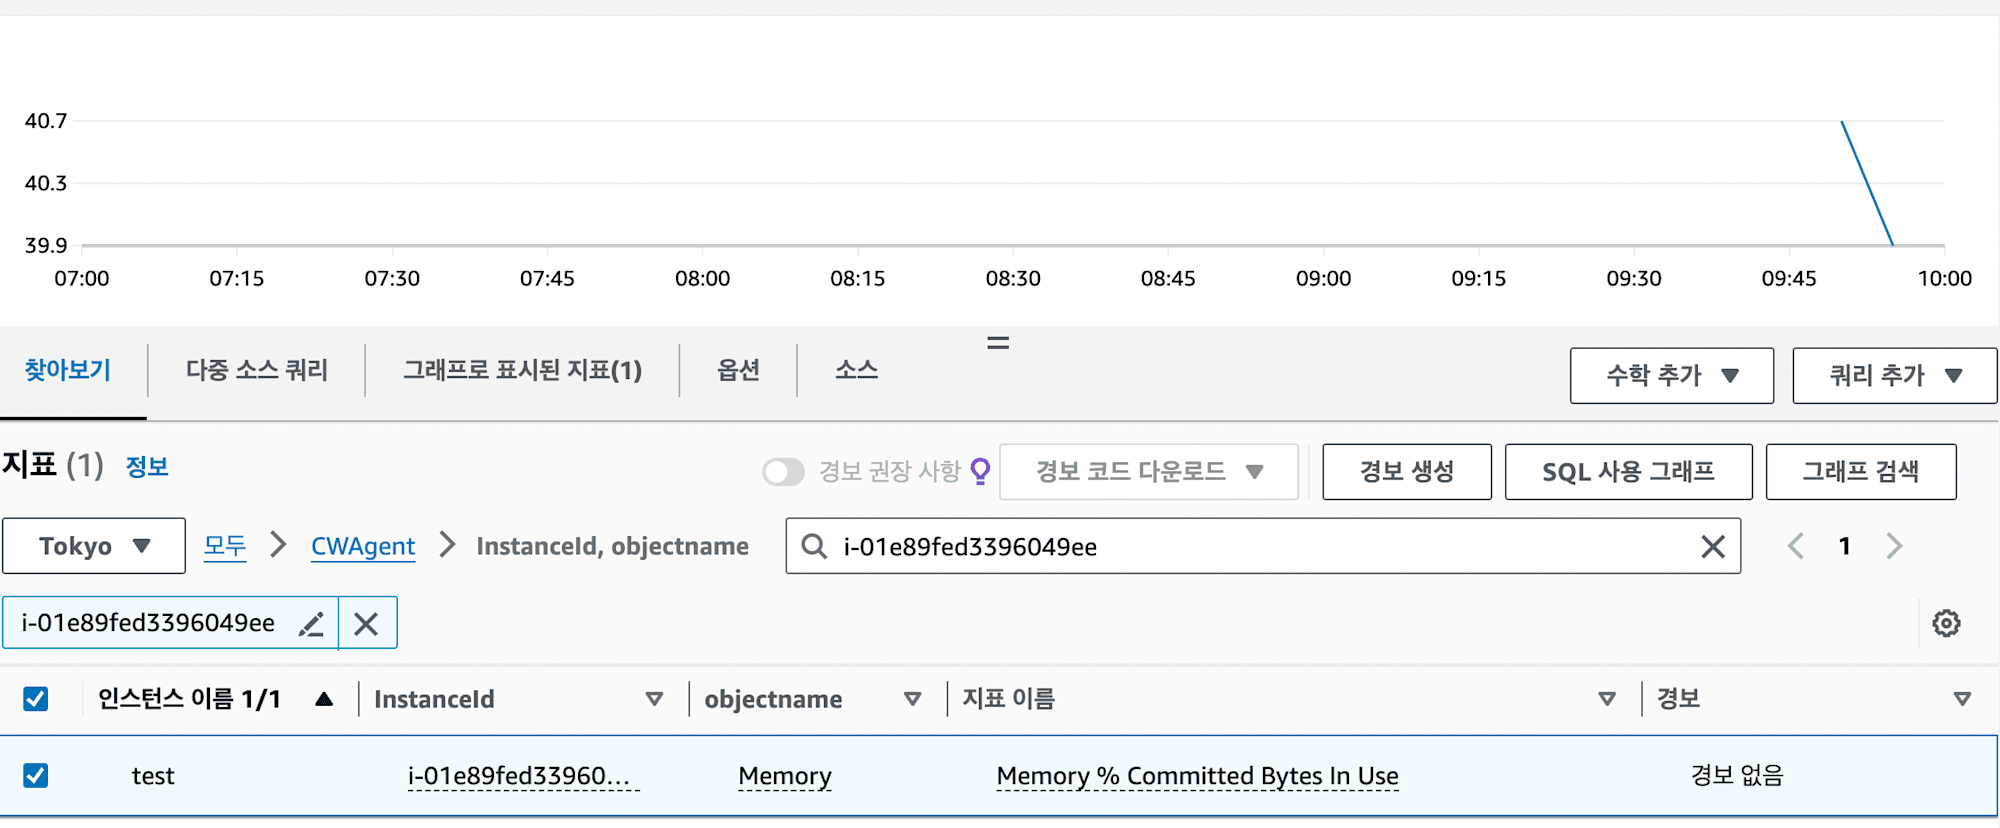Click the 경보 없음 cell
The width and height of the screenshot is (2000, 828).
point(1737,776)
